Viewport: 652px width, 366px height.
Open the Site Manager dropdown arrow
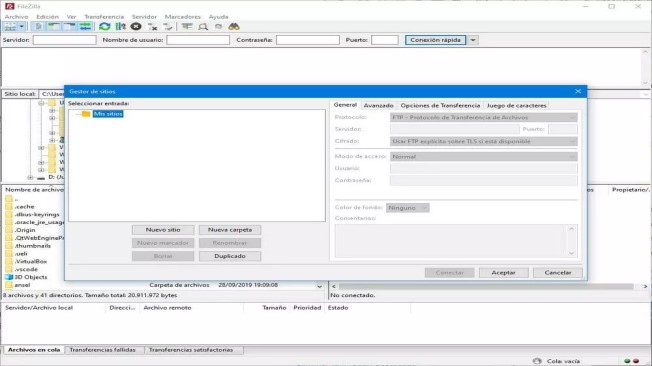(22, 27)
